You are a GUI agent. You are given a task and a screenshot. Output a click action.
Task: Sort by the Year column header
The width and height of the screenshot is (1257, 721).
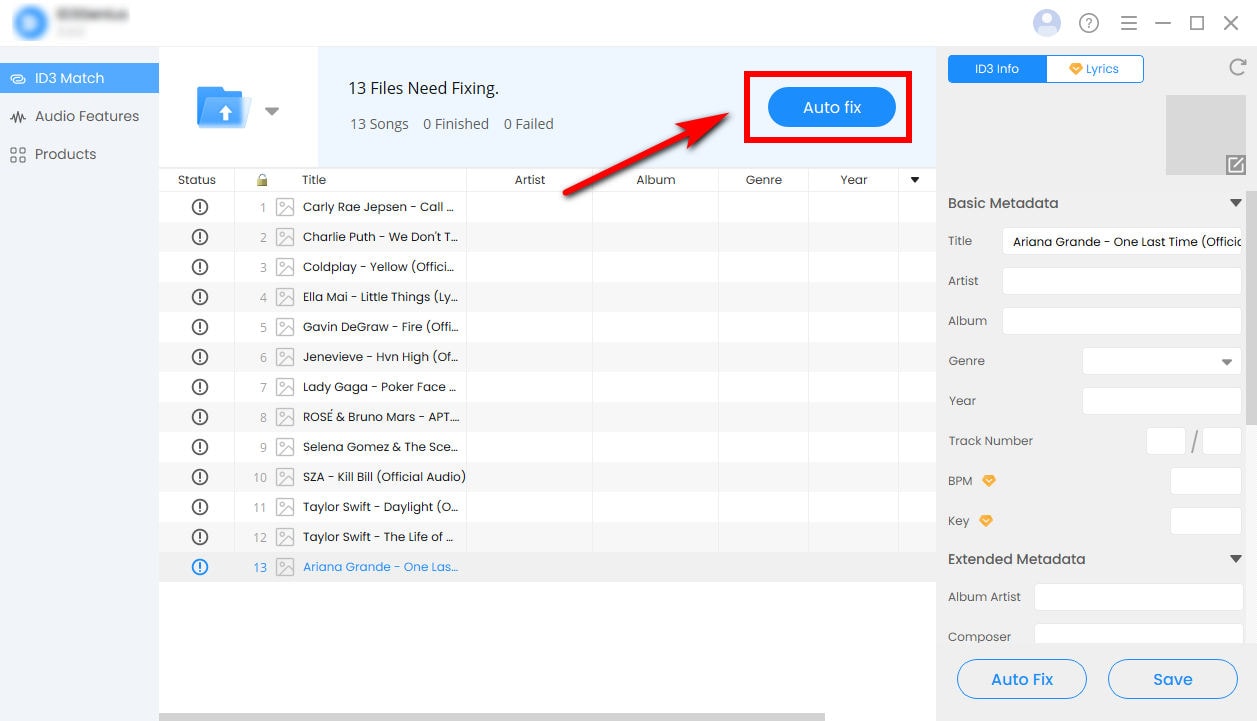point(854,180)
